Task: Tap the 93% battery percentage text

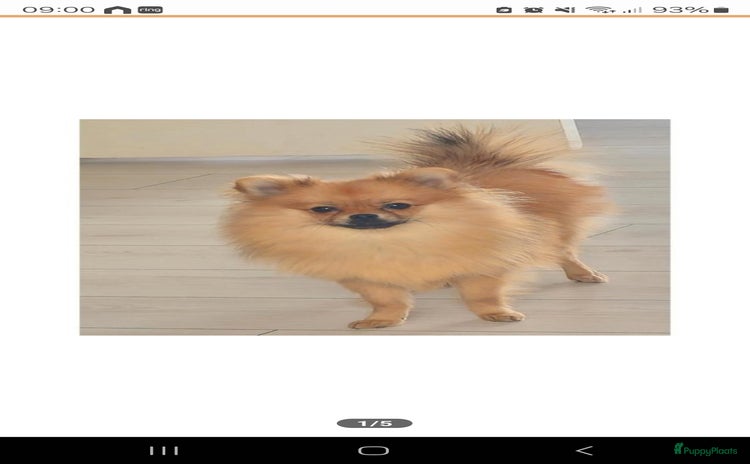Action: point(680,10)
